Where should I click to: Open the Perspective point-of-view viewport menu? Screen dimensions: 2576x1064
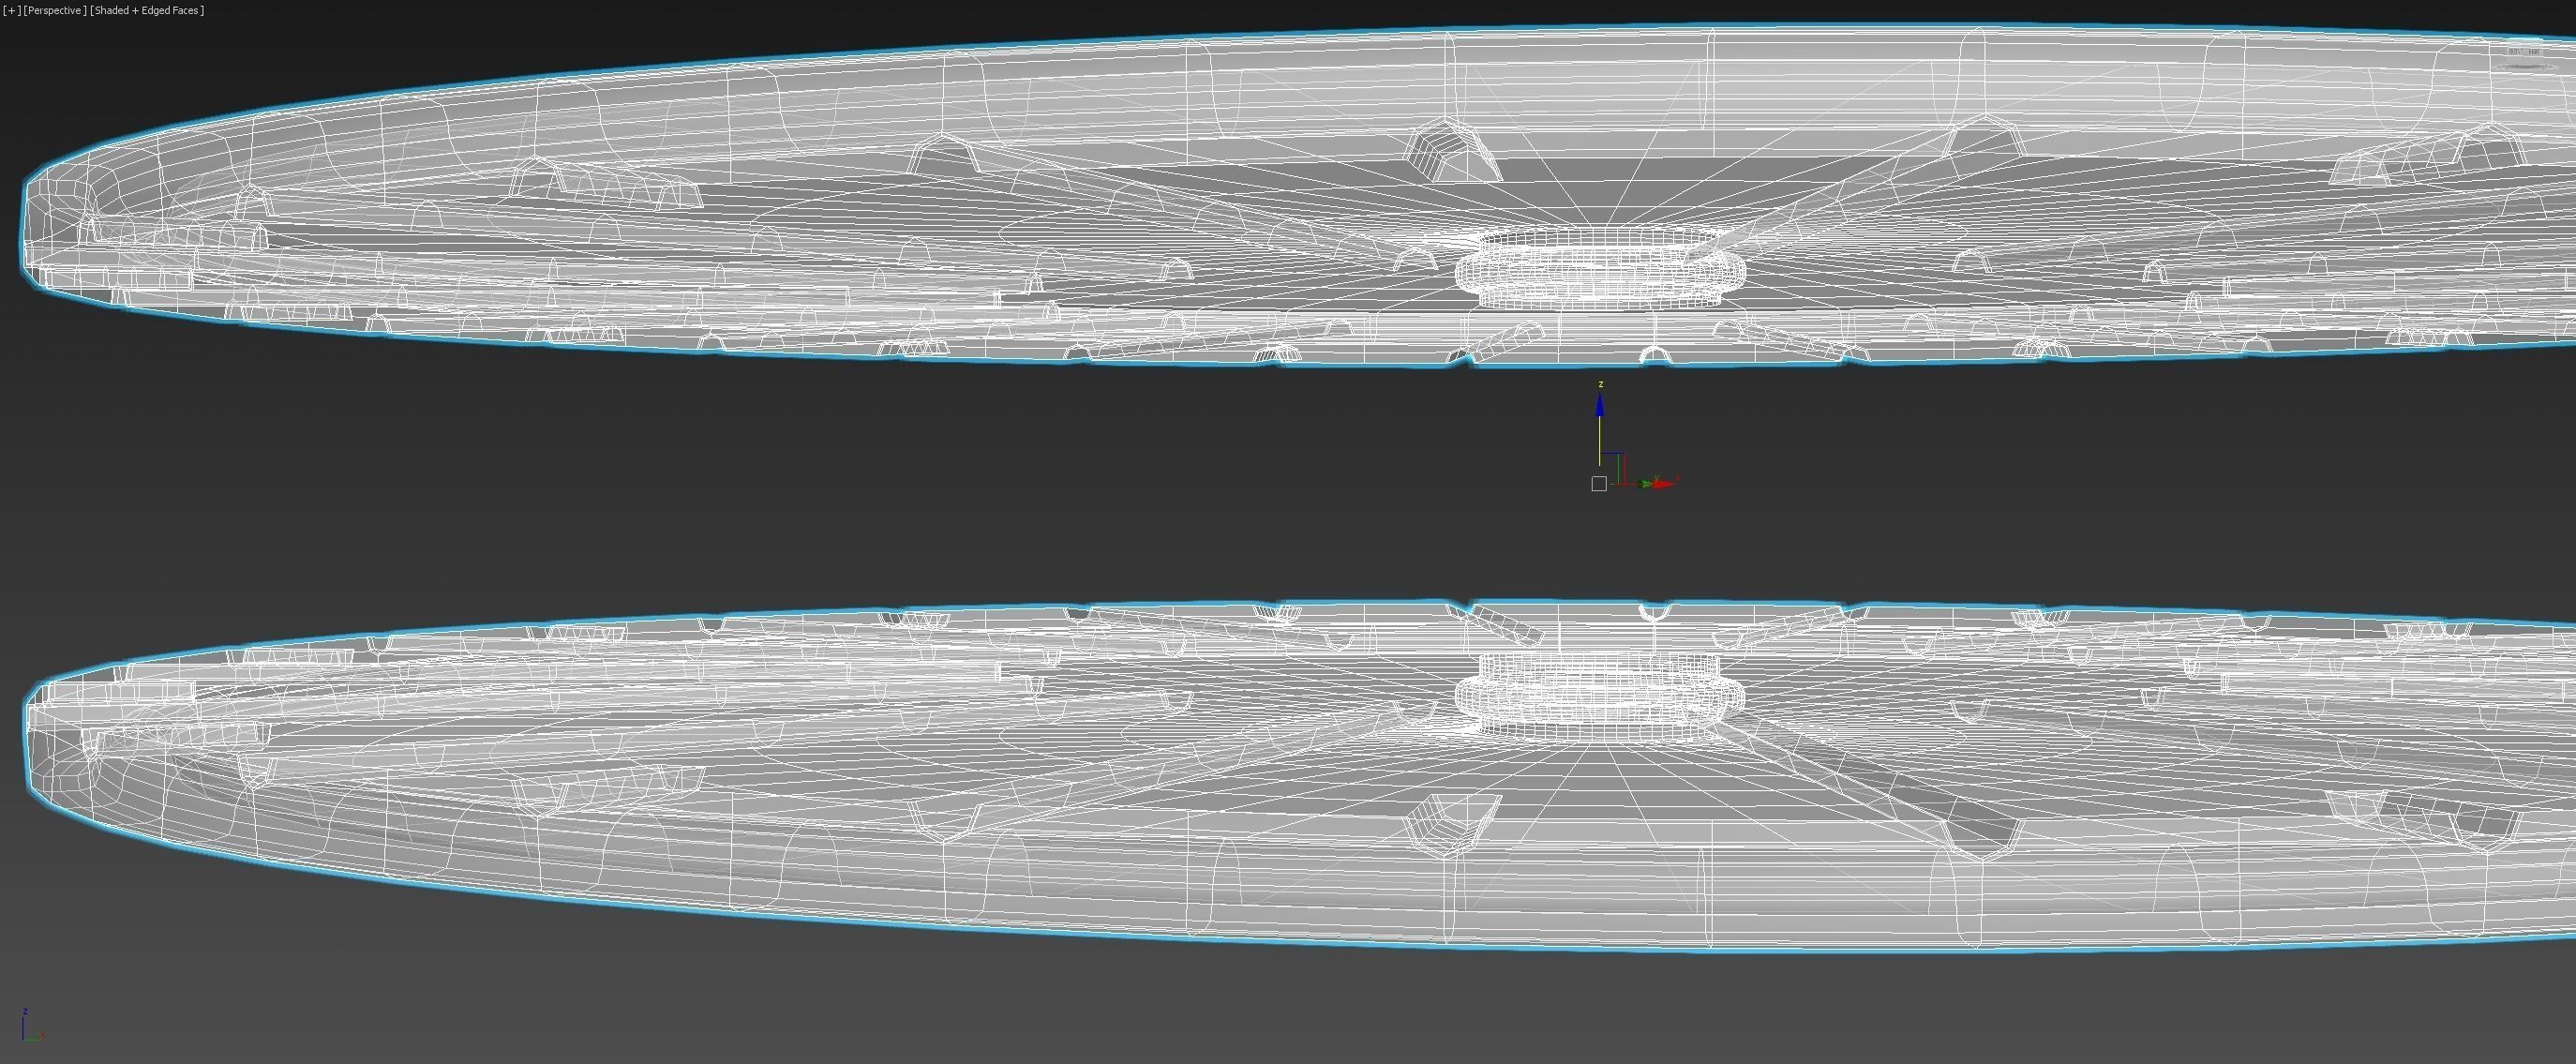[x=55, y=10]
